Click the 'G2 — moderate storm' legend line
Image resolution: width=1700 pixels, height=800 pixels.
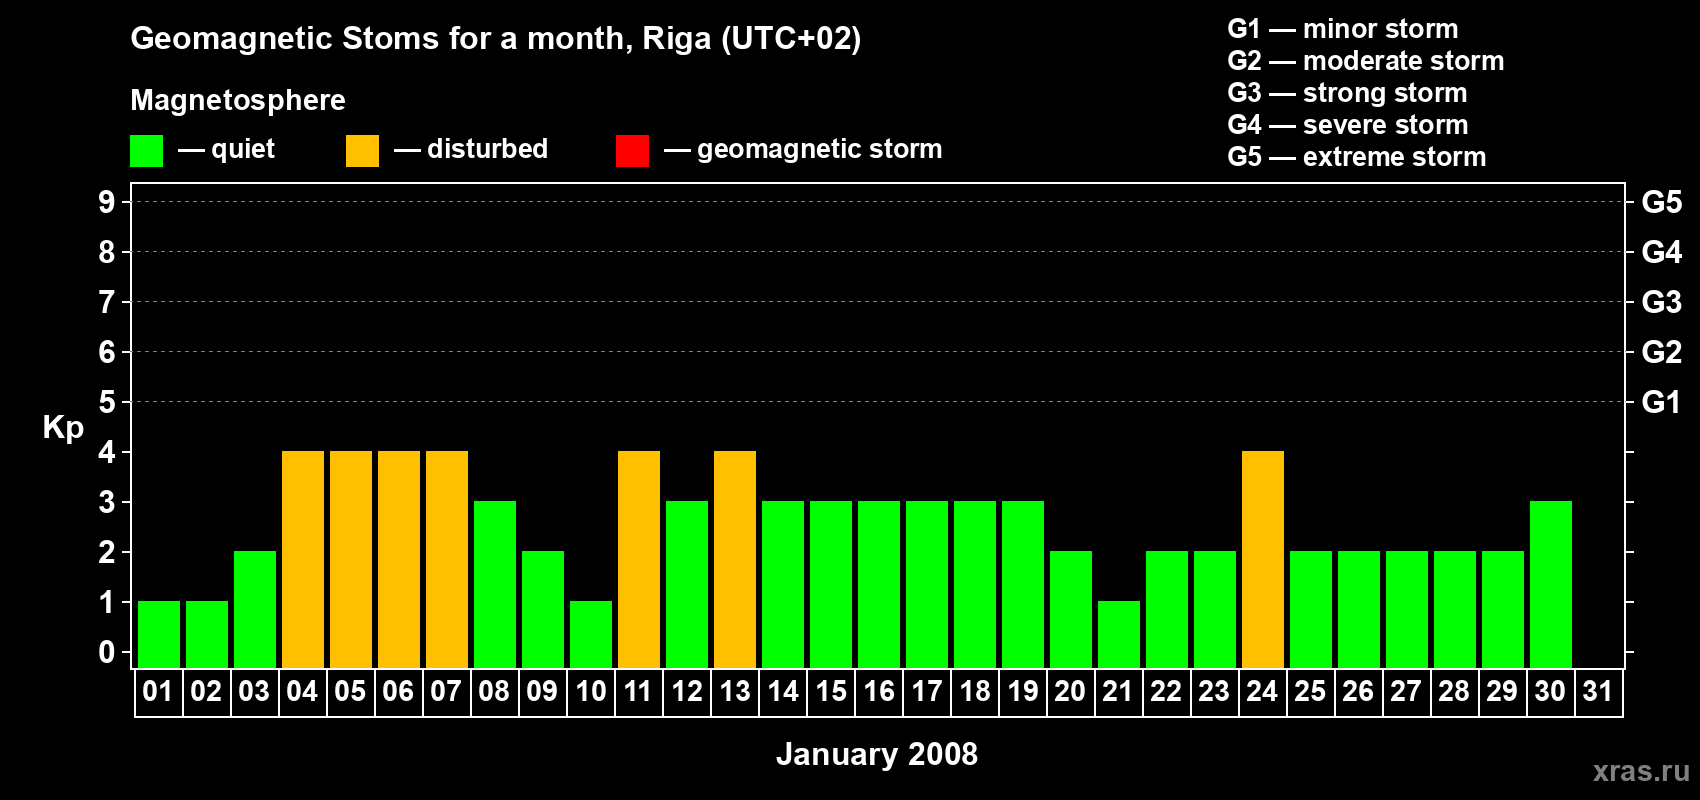pyautogui.click(x=1366, y=61)
